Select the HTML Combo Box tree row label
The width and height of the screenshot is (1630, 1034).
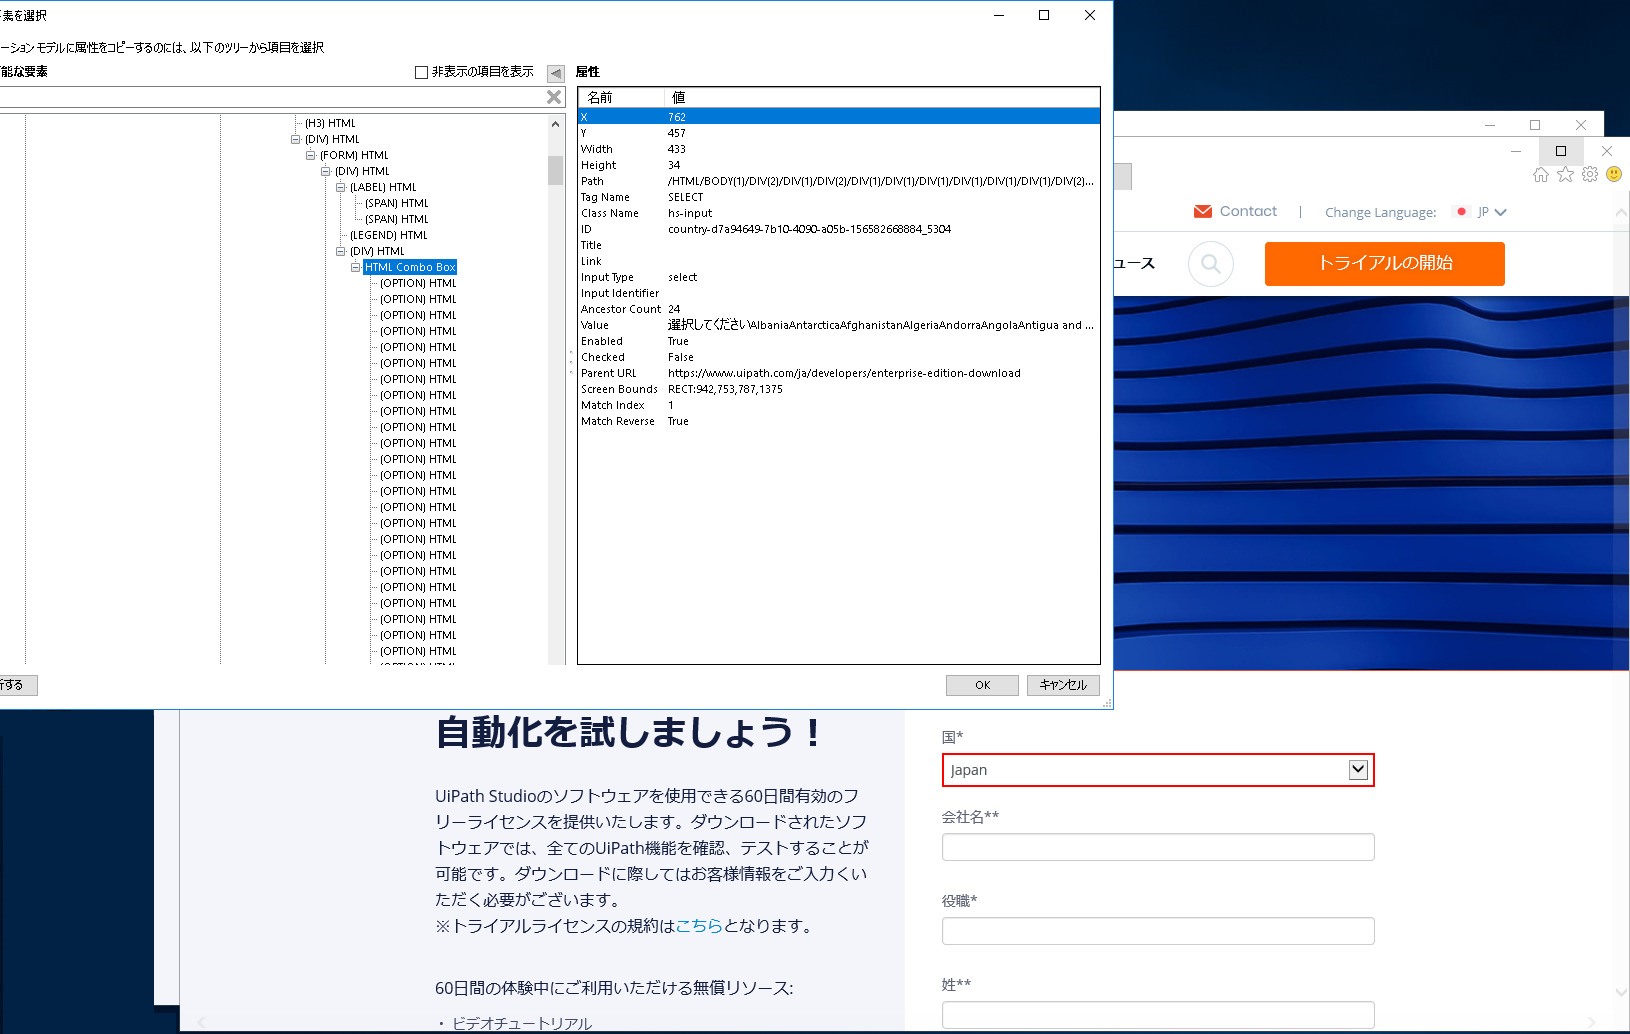pos(410,268)
